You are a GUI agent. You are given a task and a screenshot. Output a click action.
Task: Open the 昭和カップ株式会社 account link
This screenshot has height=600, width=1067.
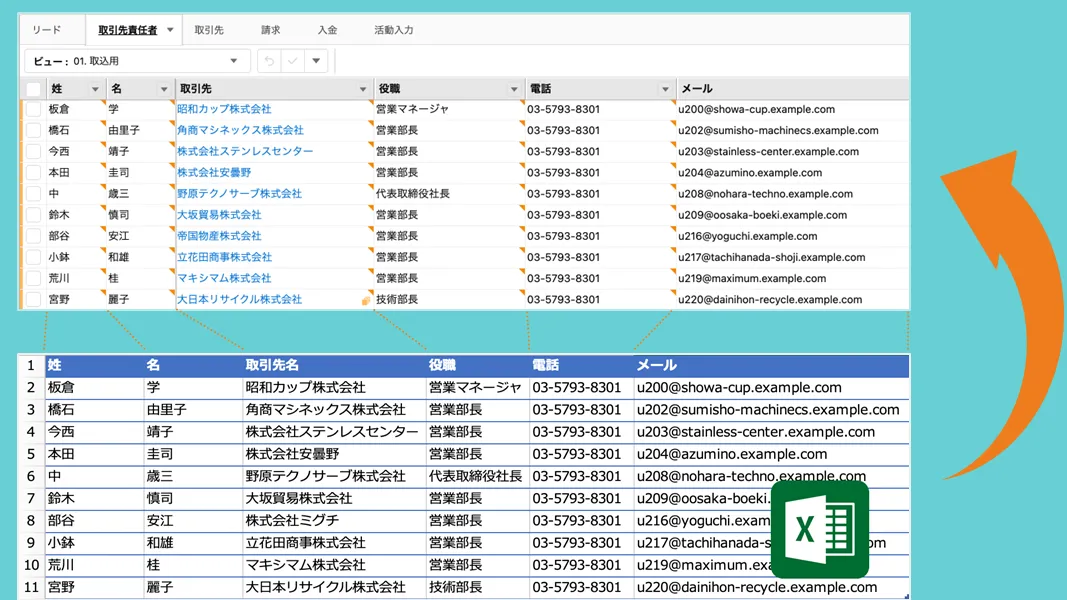224,109
